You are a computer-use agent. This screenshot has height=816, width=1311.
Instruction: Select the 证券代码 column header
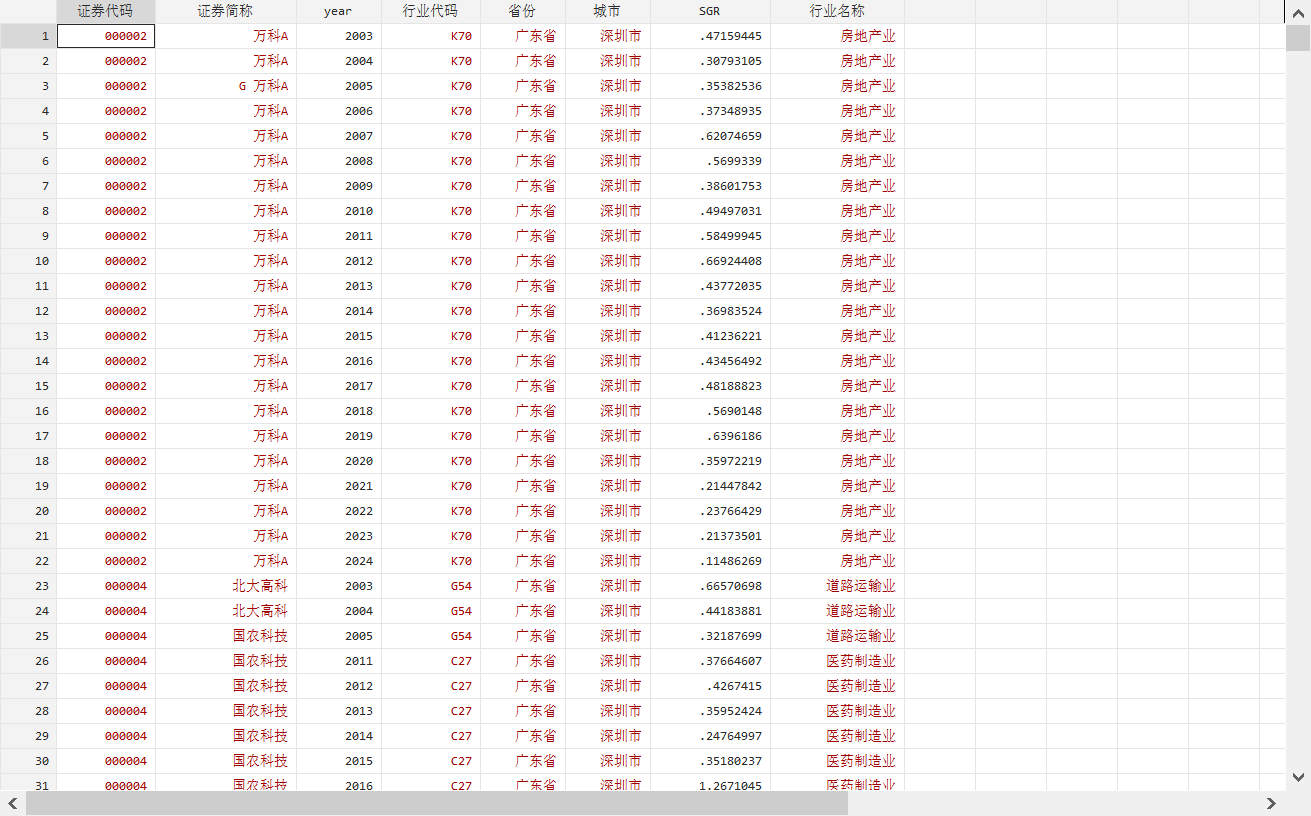pos(106,11)
